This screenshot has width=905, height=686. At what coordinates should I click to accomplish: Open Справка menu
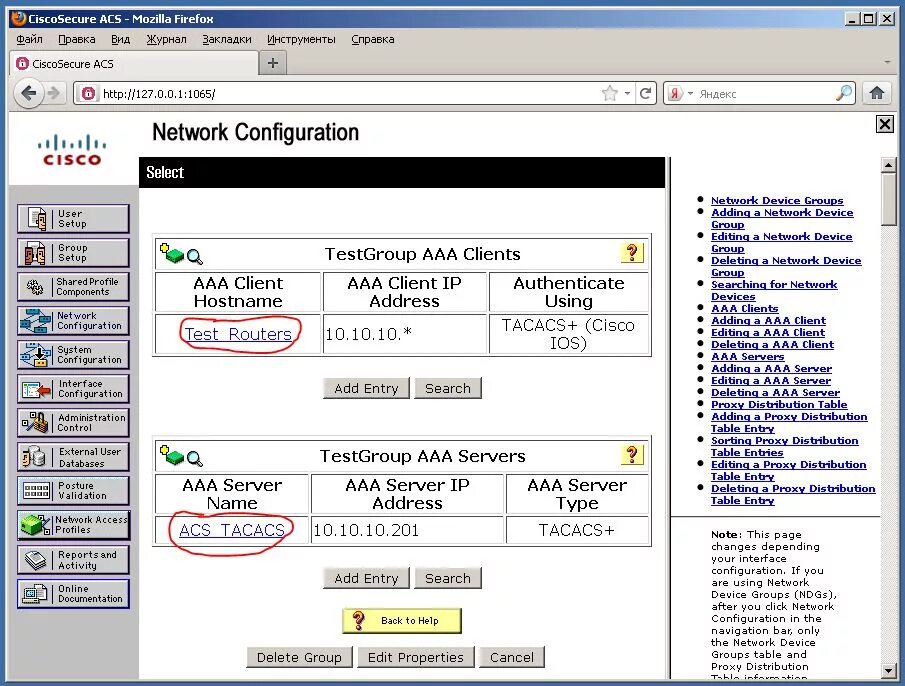(x=373, y=39)
